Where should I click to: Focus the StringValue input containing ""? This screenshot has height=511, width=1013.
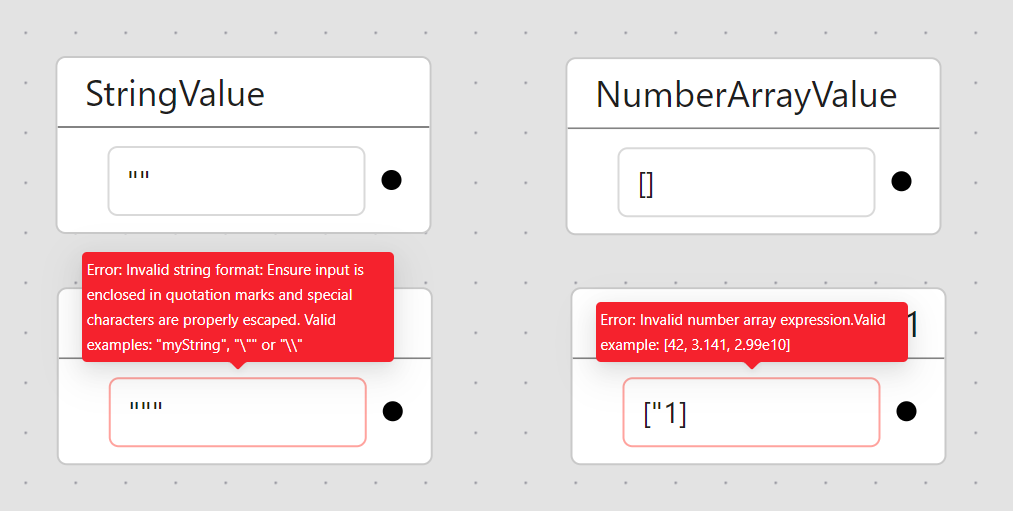click(236, 181)
